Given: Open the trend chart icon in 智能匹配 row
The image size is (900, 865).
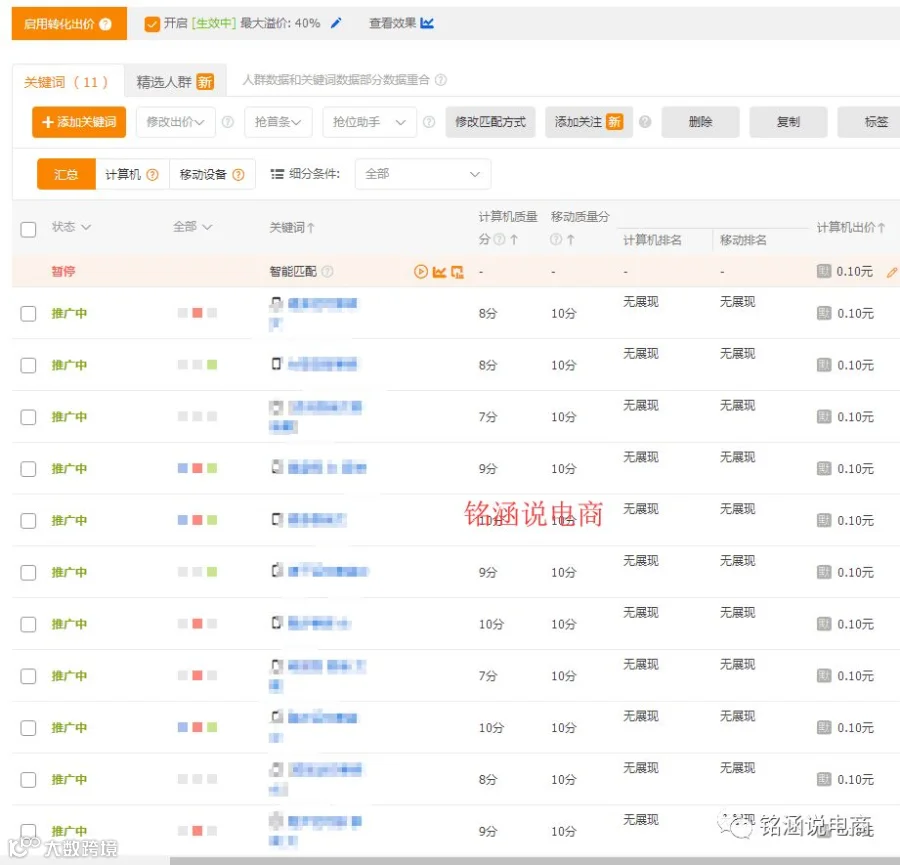Looking at the screenshot, I should coord(439,271).
